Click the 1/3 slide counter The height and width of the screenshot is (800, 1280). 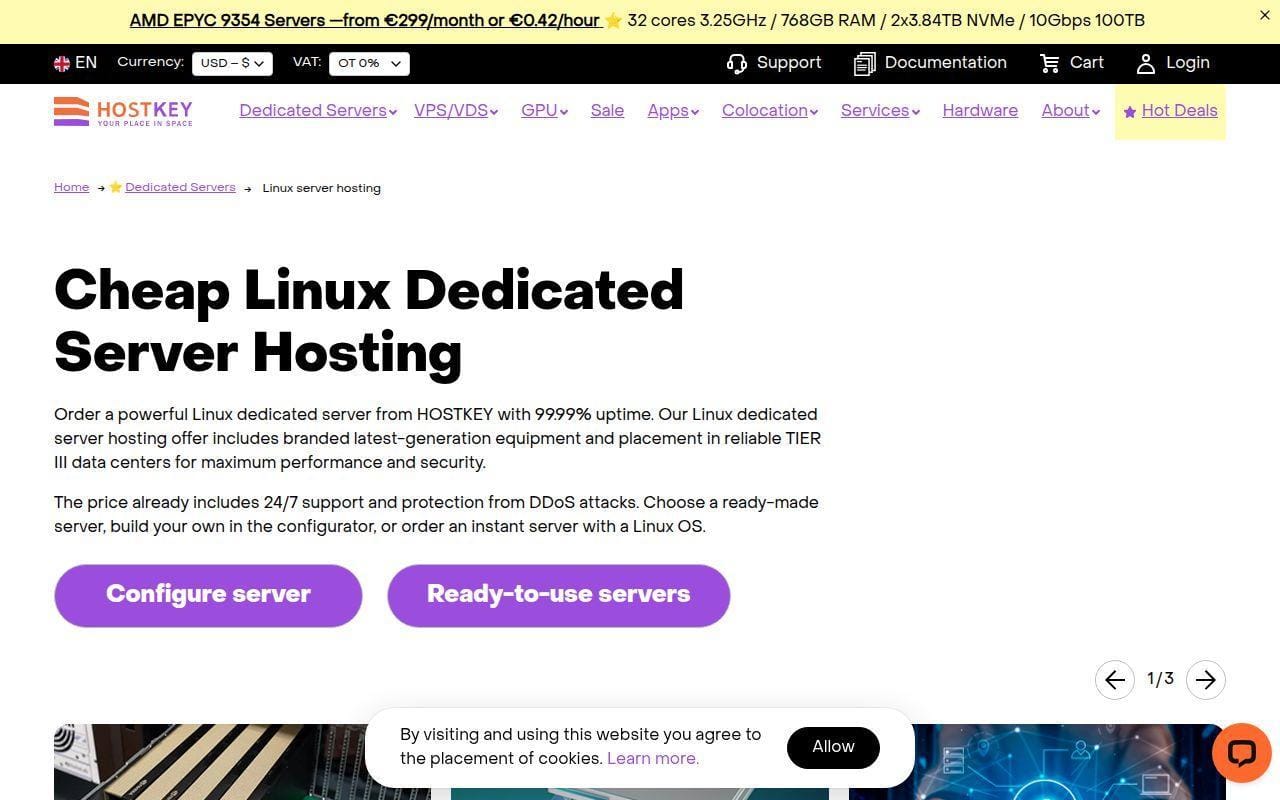coord(1160,680)
